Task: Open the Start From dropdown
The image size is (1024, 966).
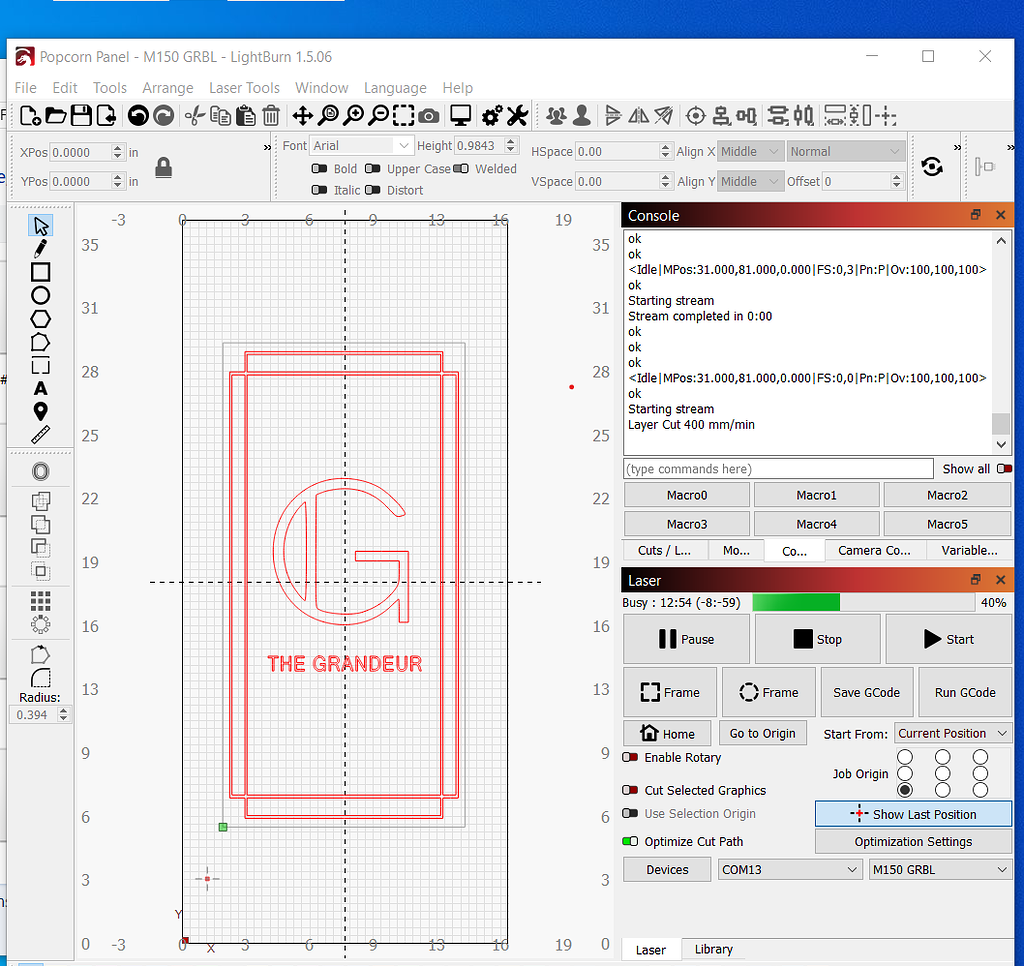Action: pyautogui.click(x=953, y=734)
